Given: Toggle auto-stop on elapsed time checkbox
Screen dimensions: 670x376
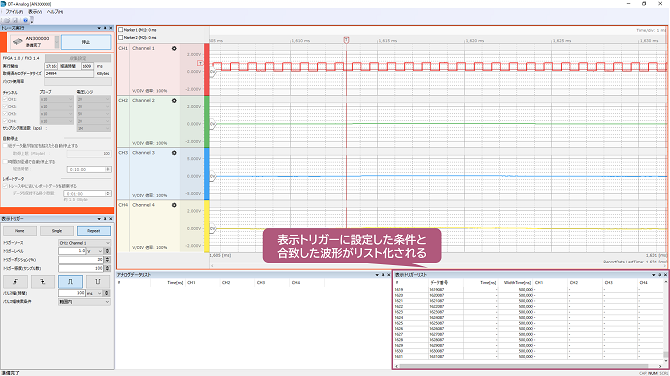Looking at the screenshot, I should point(5,162).
